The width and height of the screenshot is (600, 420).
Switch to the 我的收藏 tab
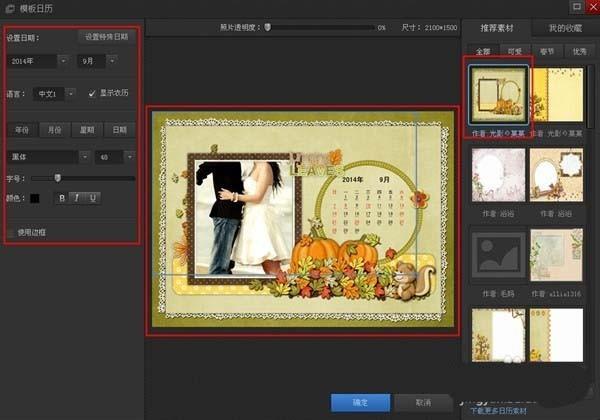click(x=566, y=28)
